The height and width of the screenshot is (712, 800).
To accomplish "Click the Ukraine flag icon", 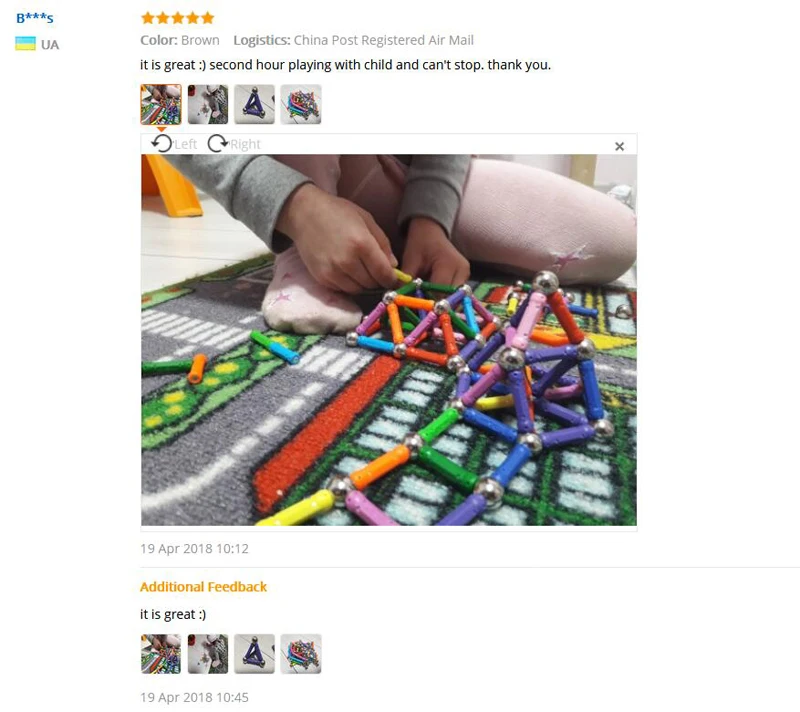I will [x=25, y=44].
